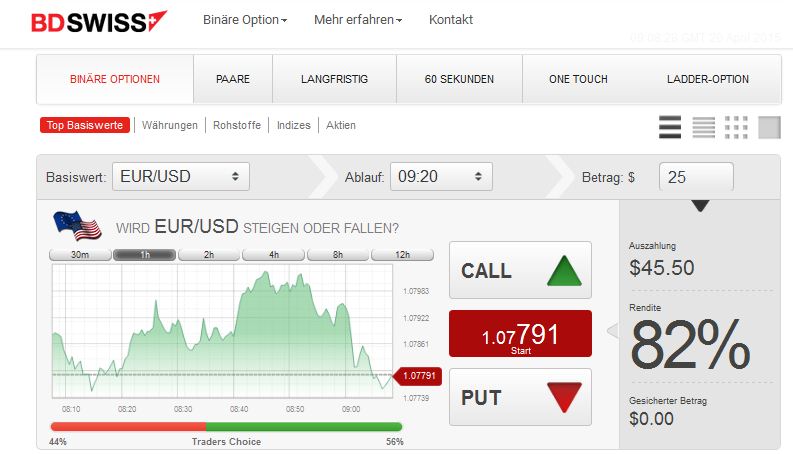Image resolution: width=793 pixels, height=454 pixels.
Task: Click the Betrag amount input field
Action: 696,176
